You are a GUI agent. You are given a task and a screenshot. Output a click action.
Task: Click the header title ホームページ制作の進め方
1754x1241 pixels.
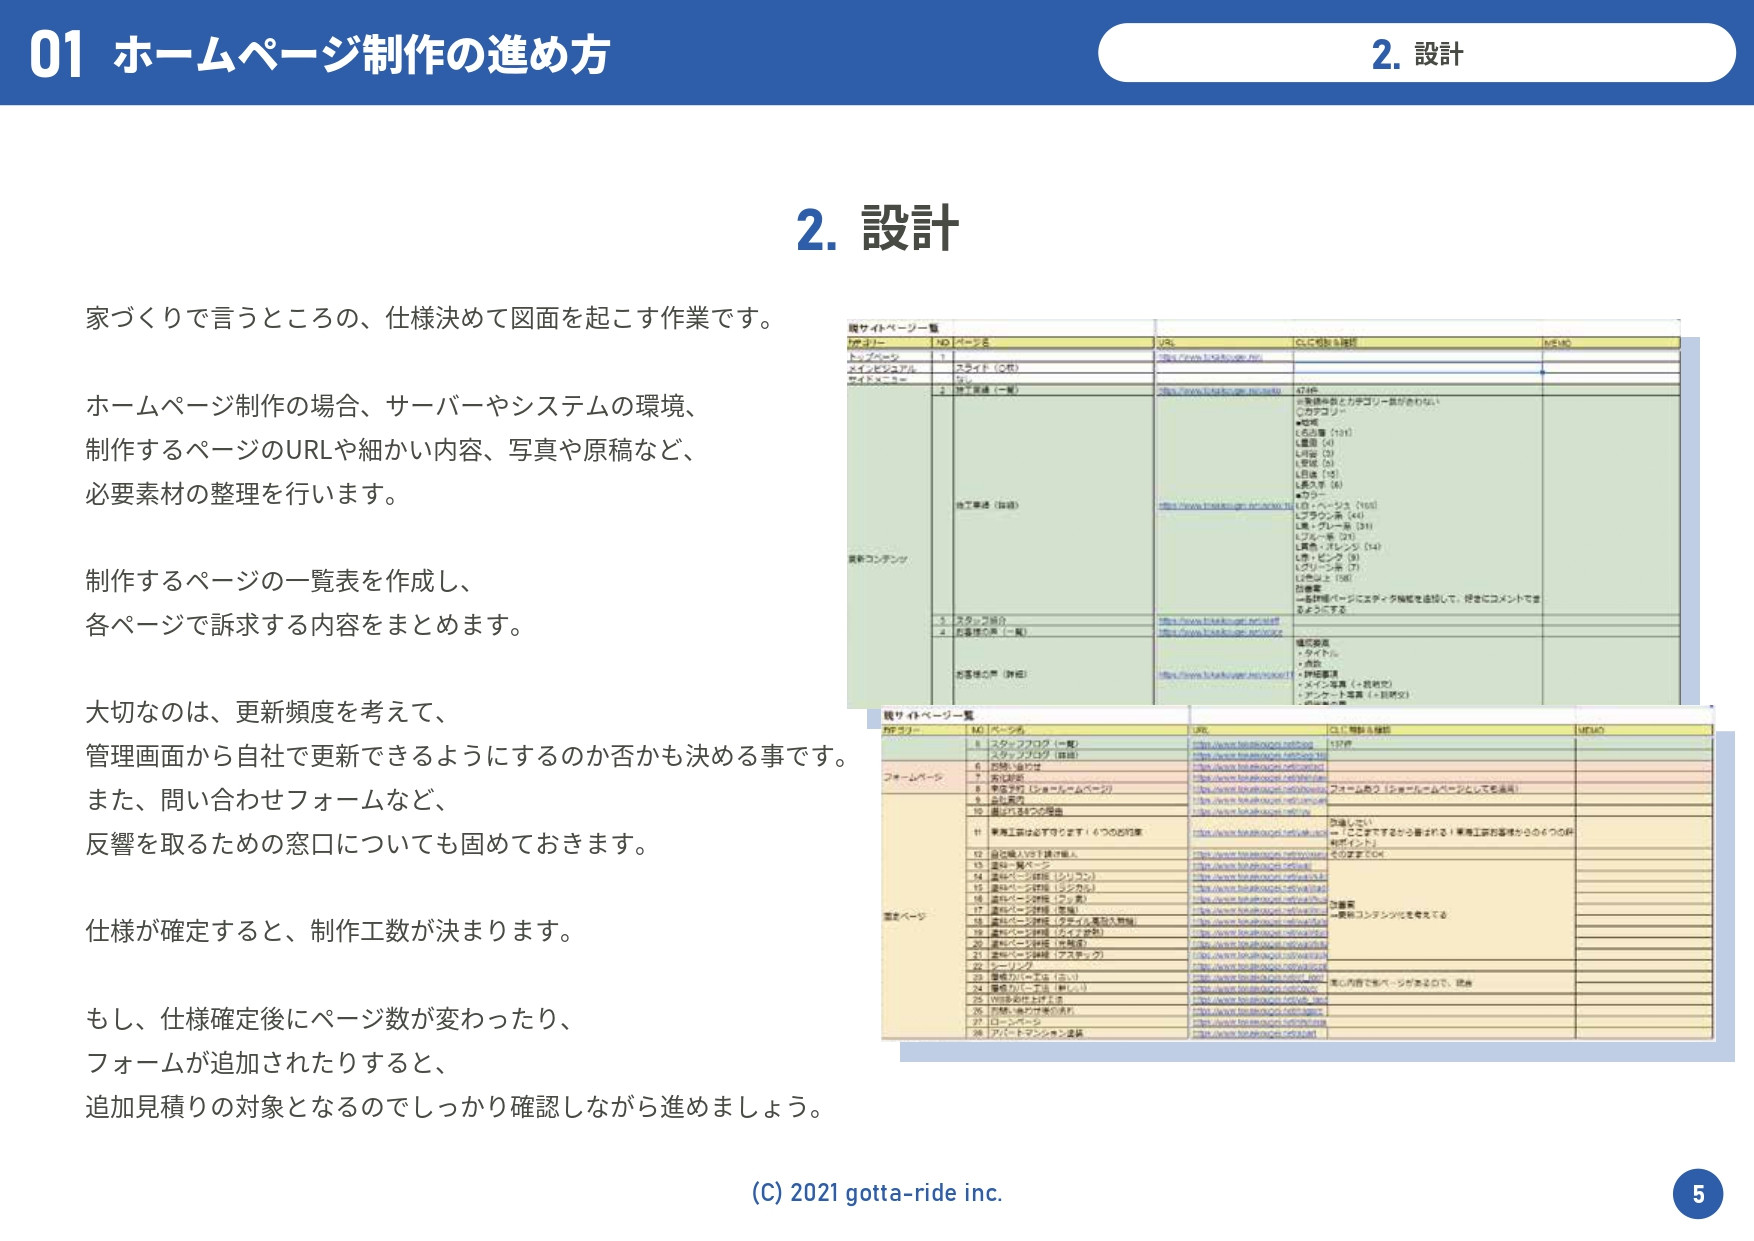[361, 54]
